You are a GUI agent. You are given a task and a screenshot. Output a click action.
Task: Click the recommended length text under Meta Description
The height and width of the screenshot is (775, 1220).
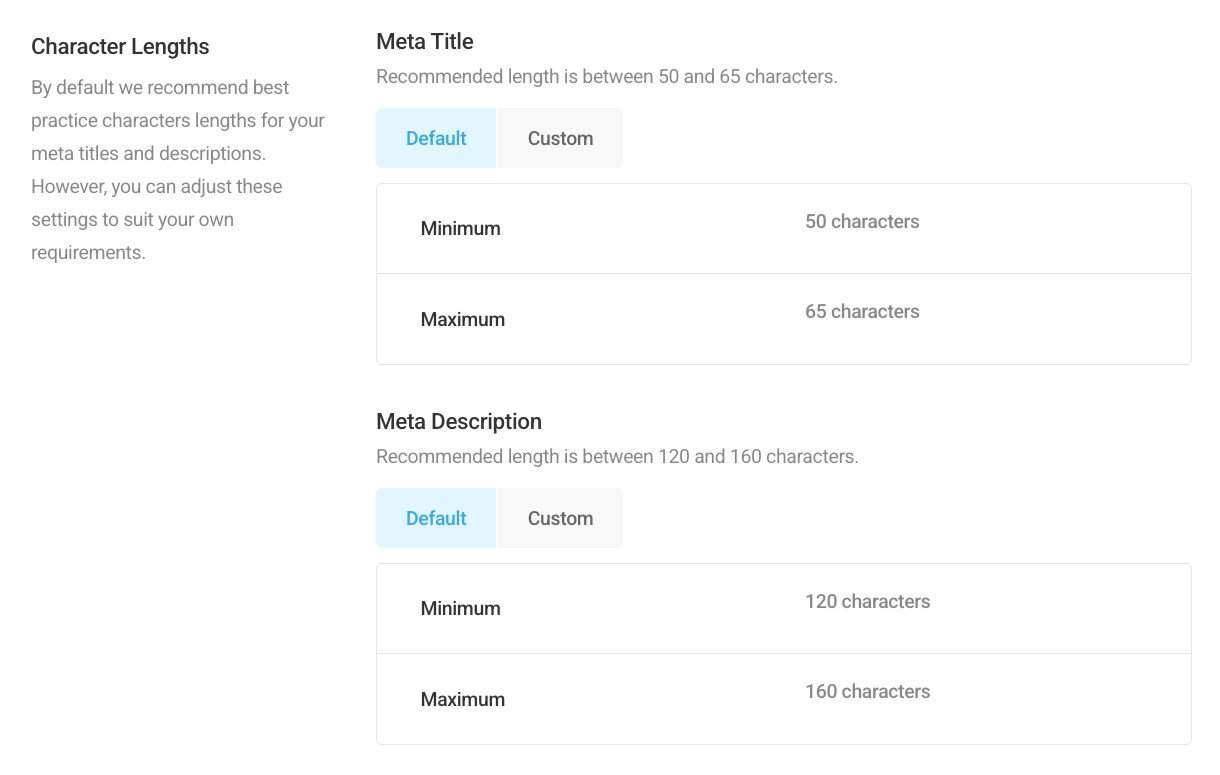coord(617,456)
